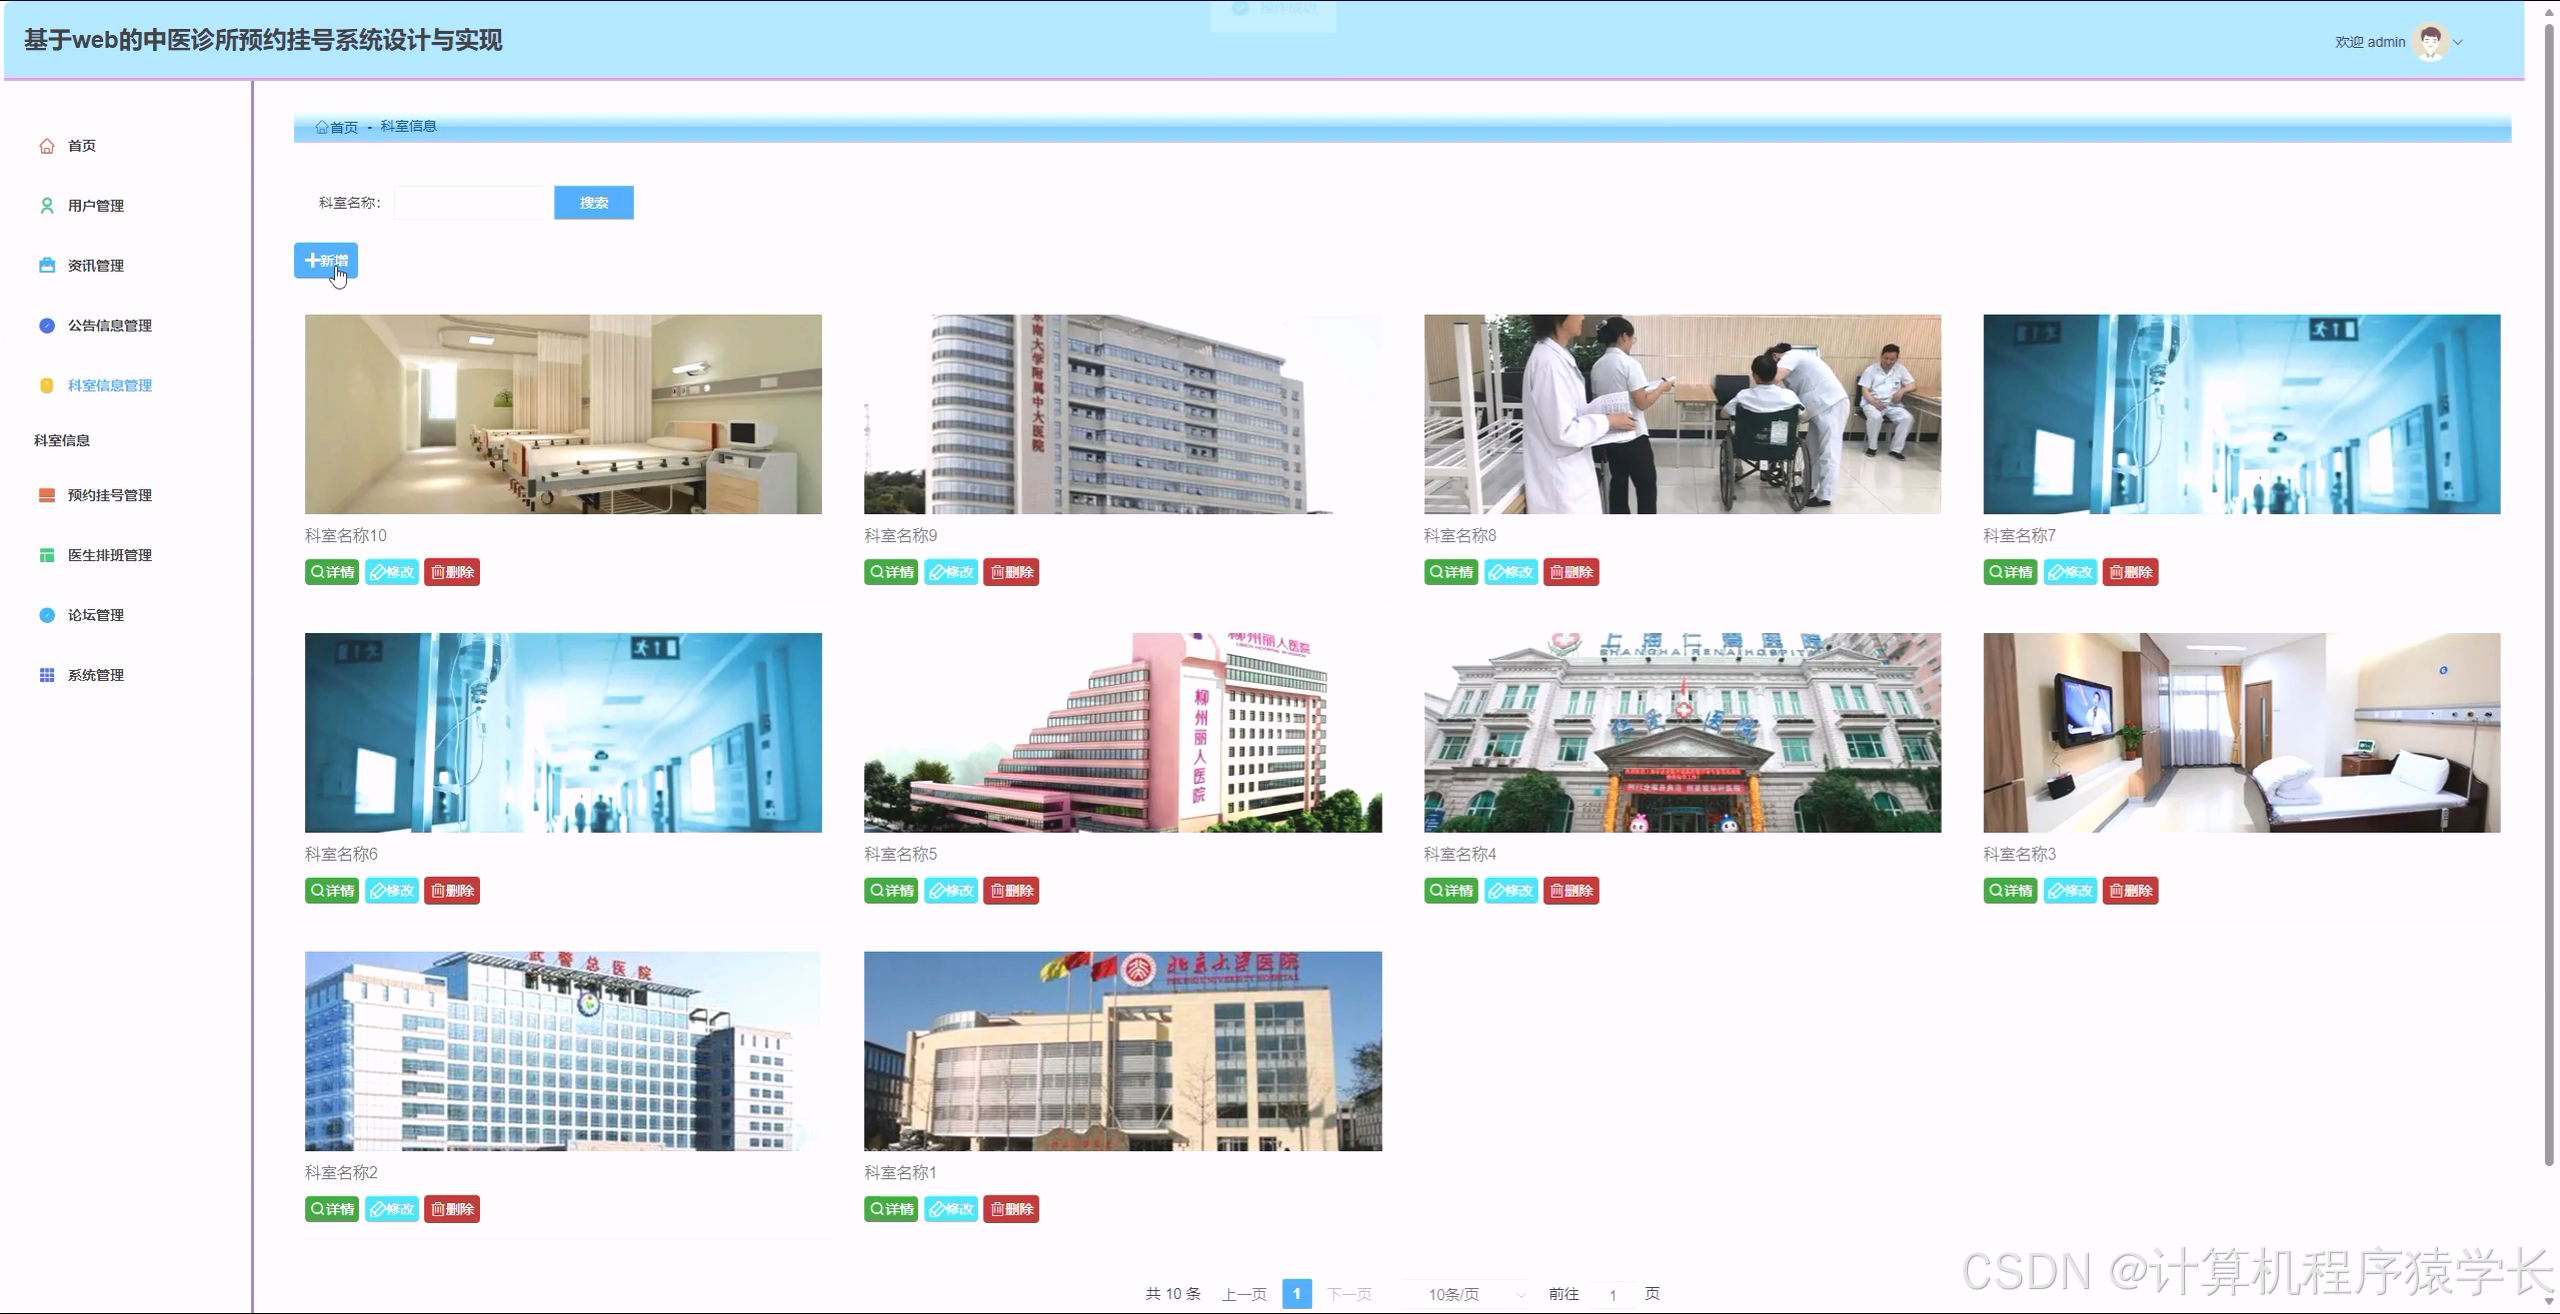View details of 科室名称8
This screenshot has width=2560, height=1314.
[x=1450, y=572]
